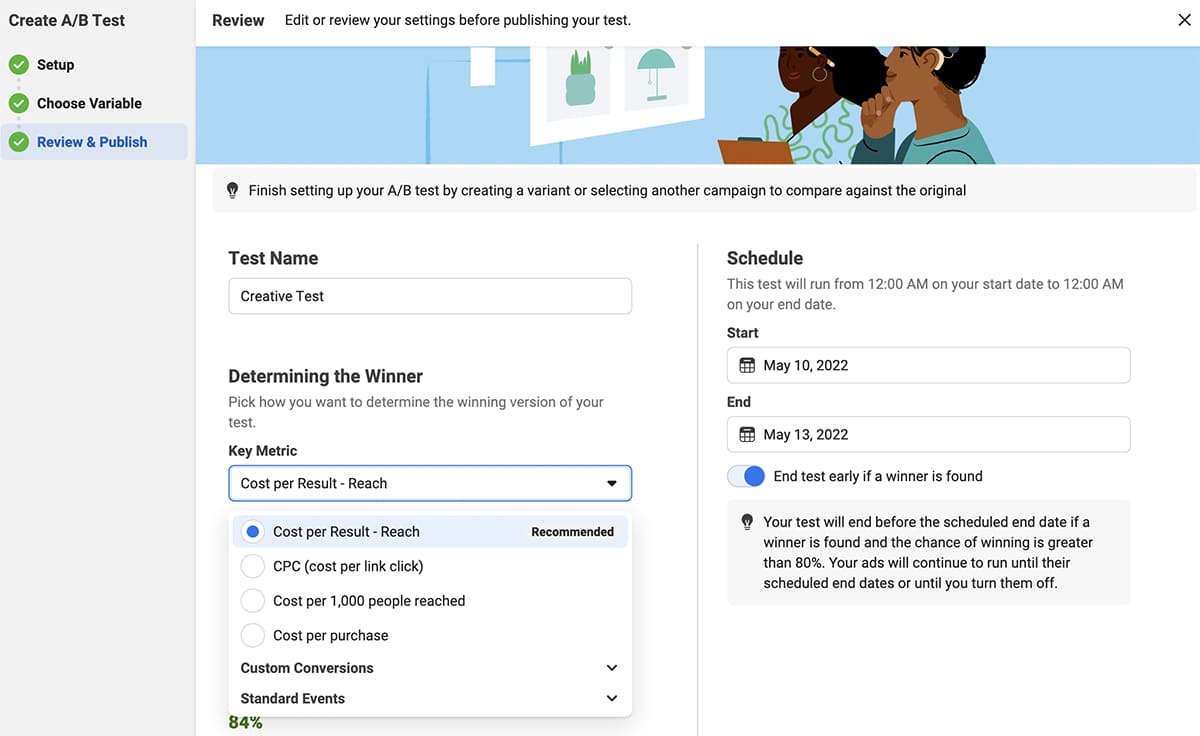Open the Start date field May 10, 2022

pos(928,365)
